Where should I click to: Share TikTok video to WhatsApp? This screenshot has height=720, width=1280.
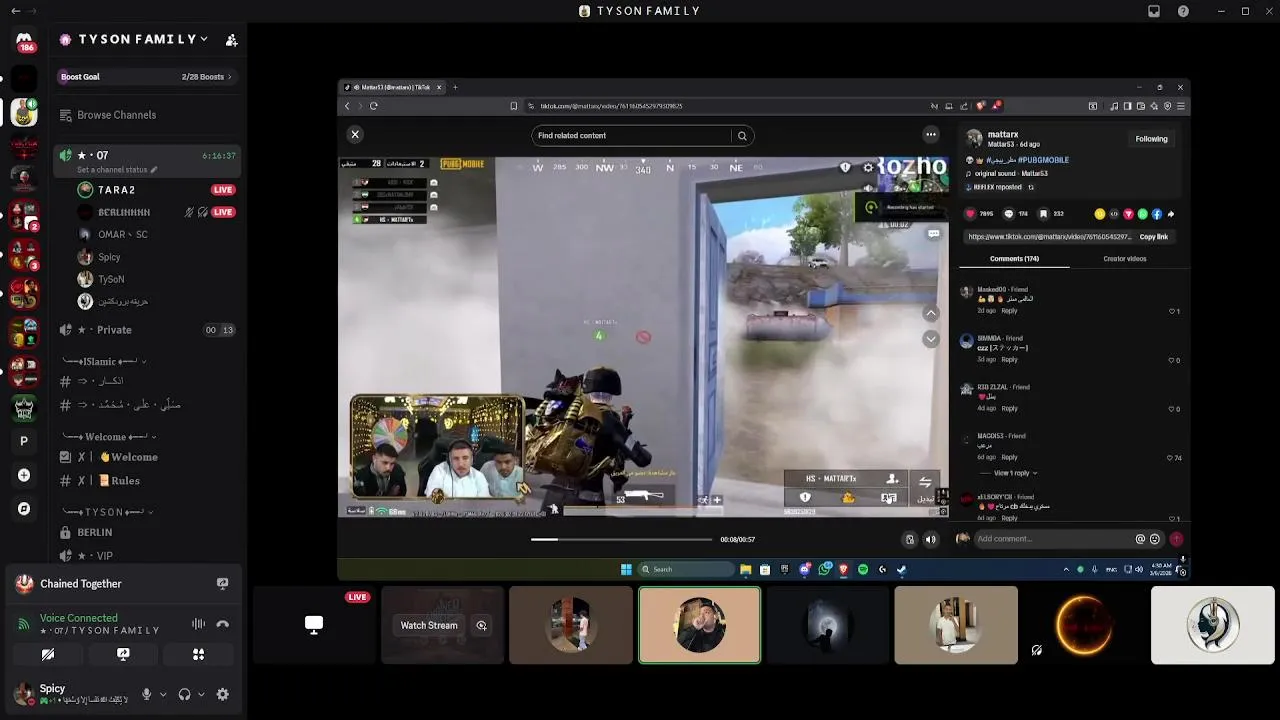(1142, 214)
